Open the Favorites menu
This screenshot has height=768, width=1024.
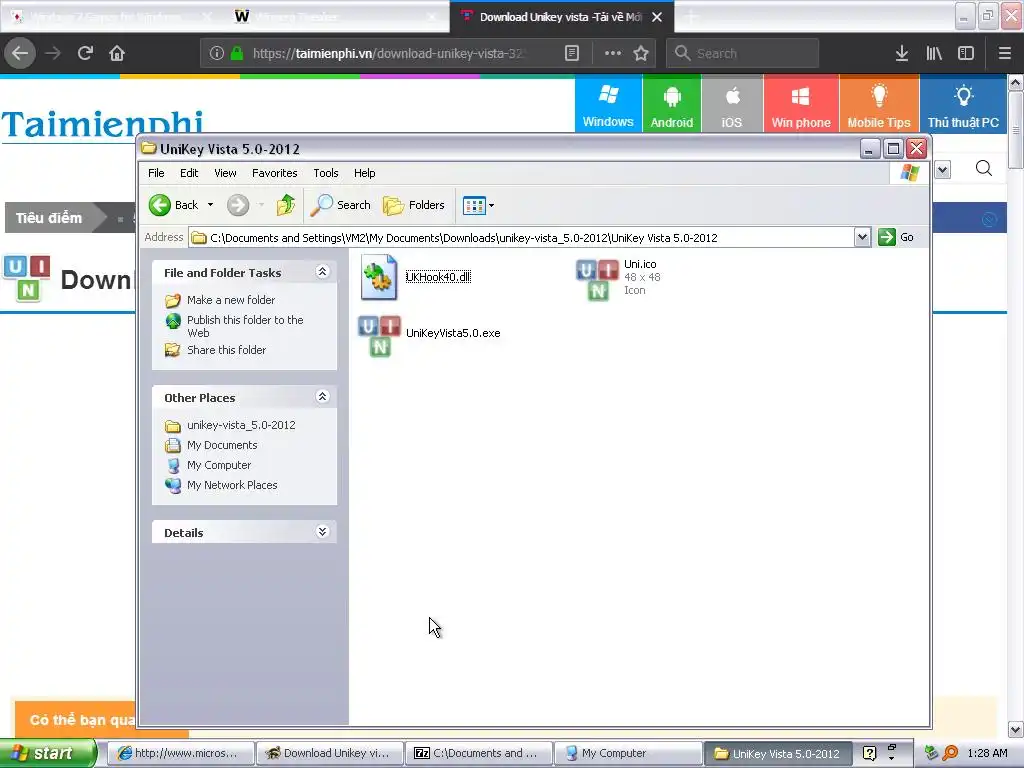[274, 173]
